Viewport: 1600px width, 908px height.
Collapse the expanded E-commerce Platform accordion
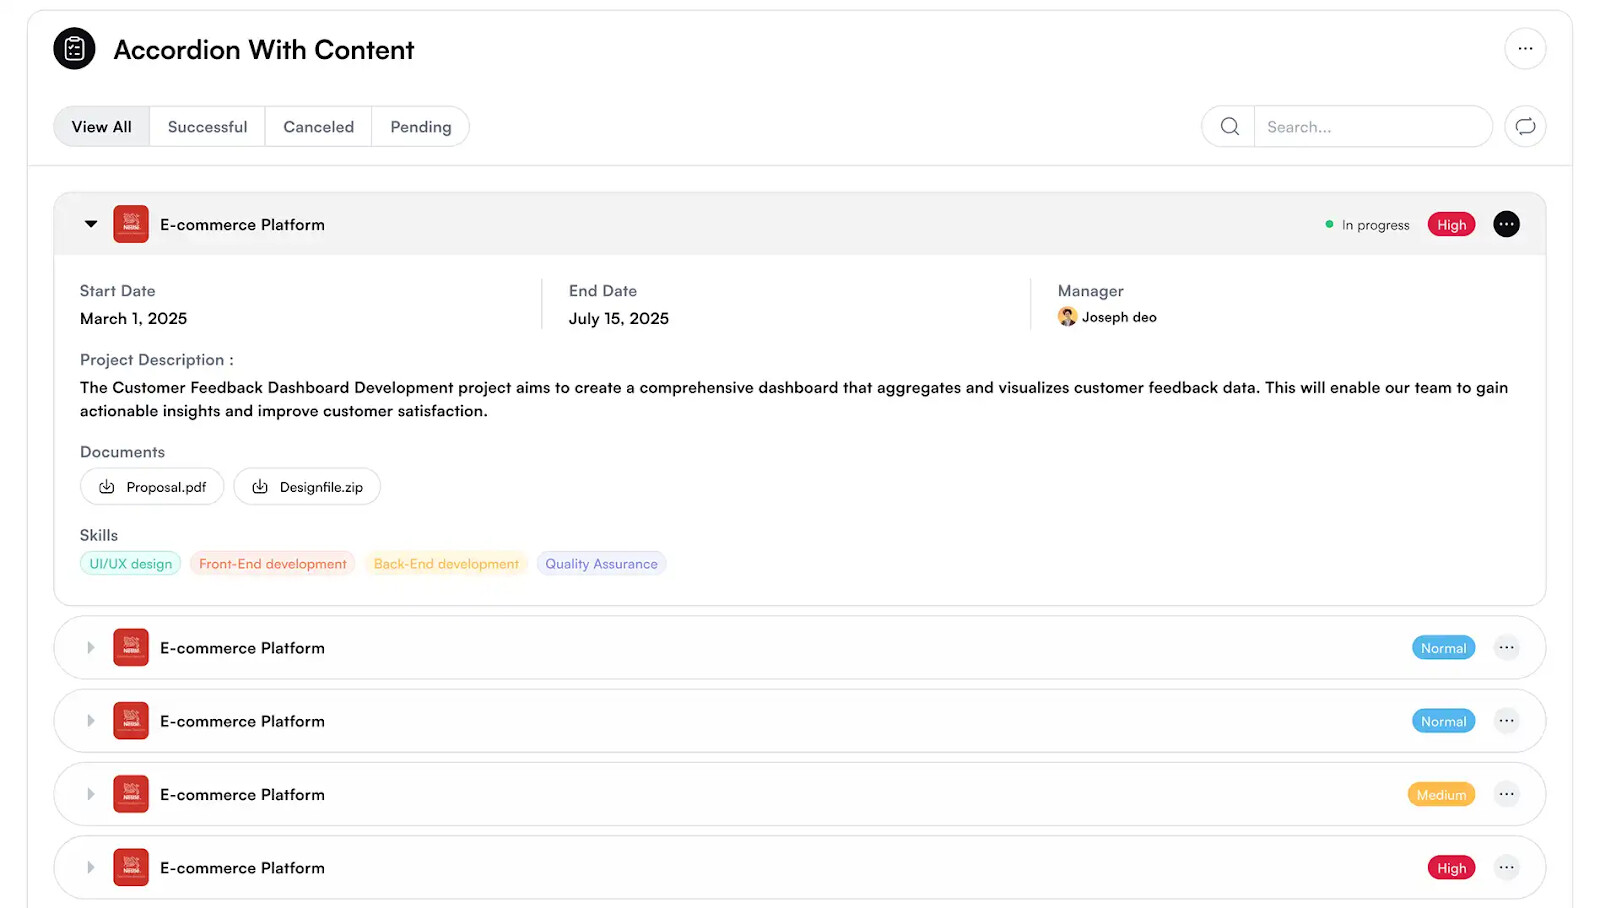click(91, 225)
